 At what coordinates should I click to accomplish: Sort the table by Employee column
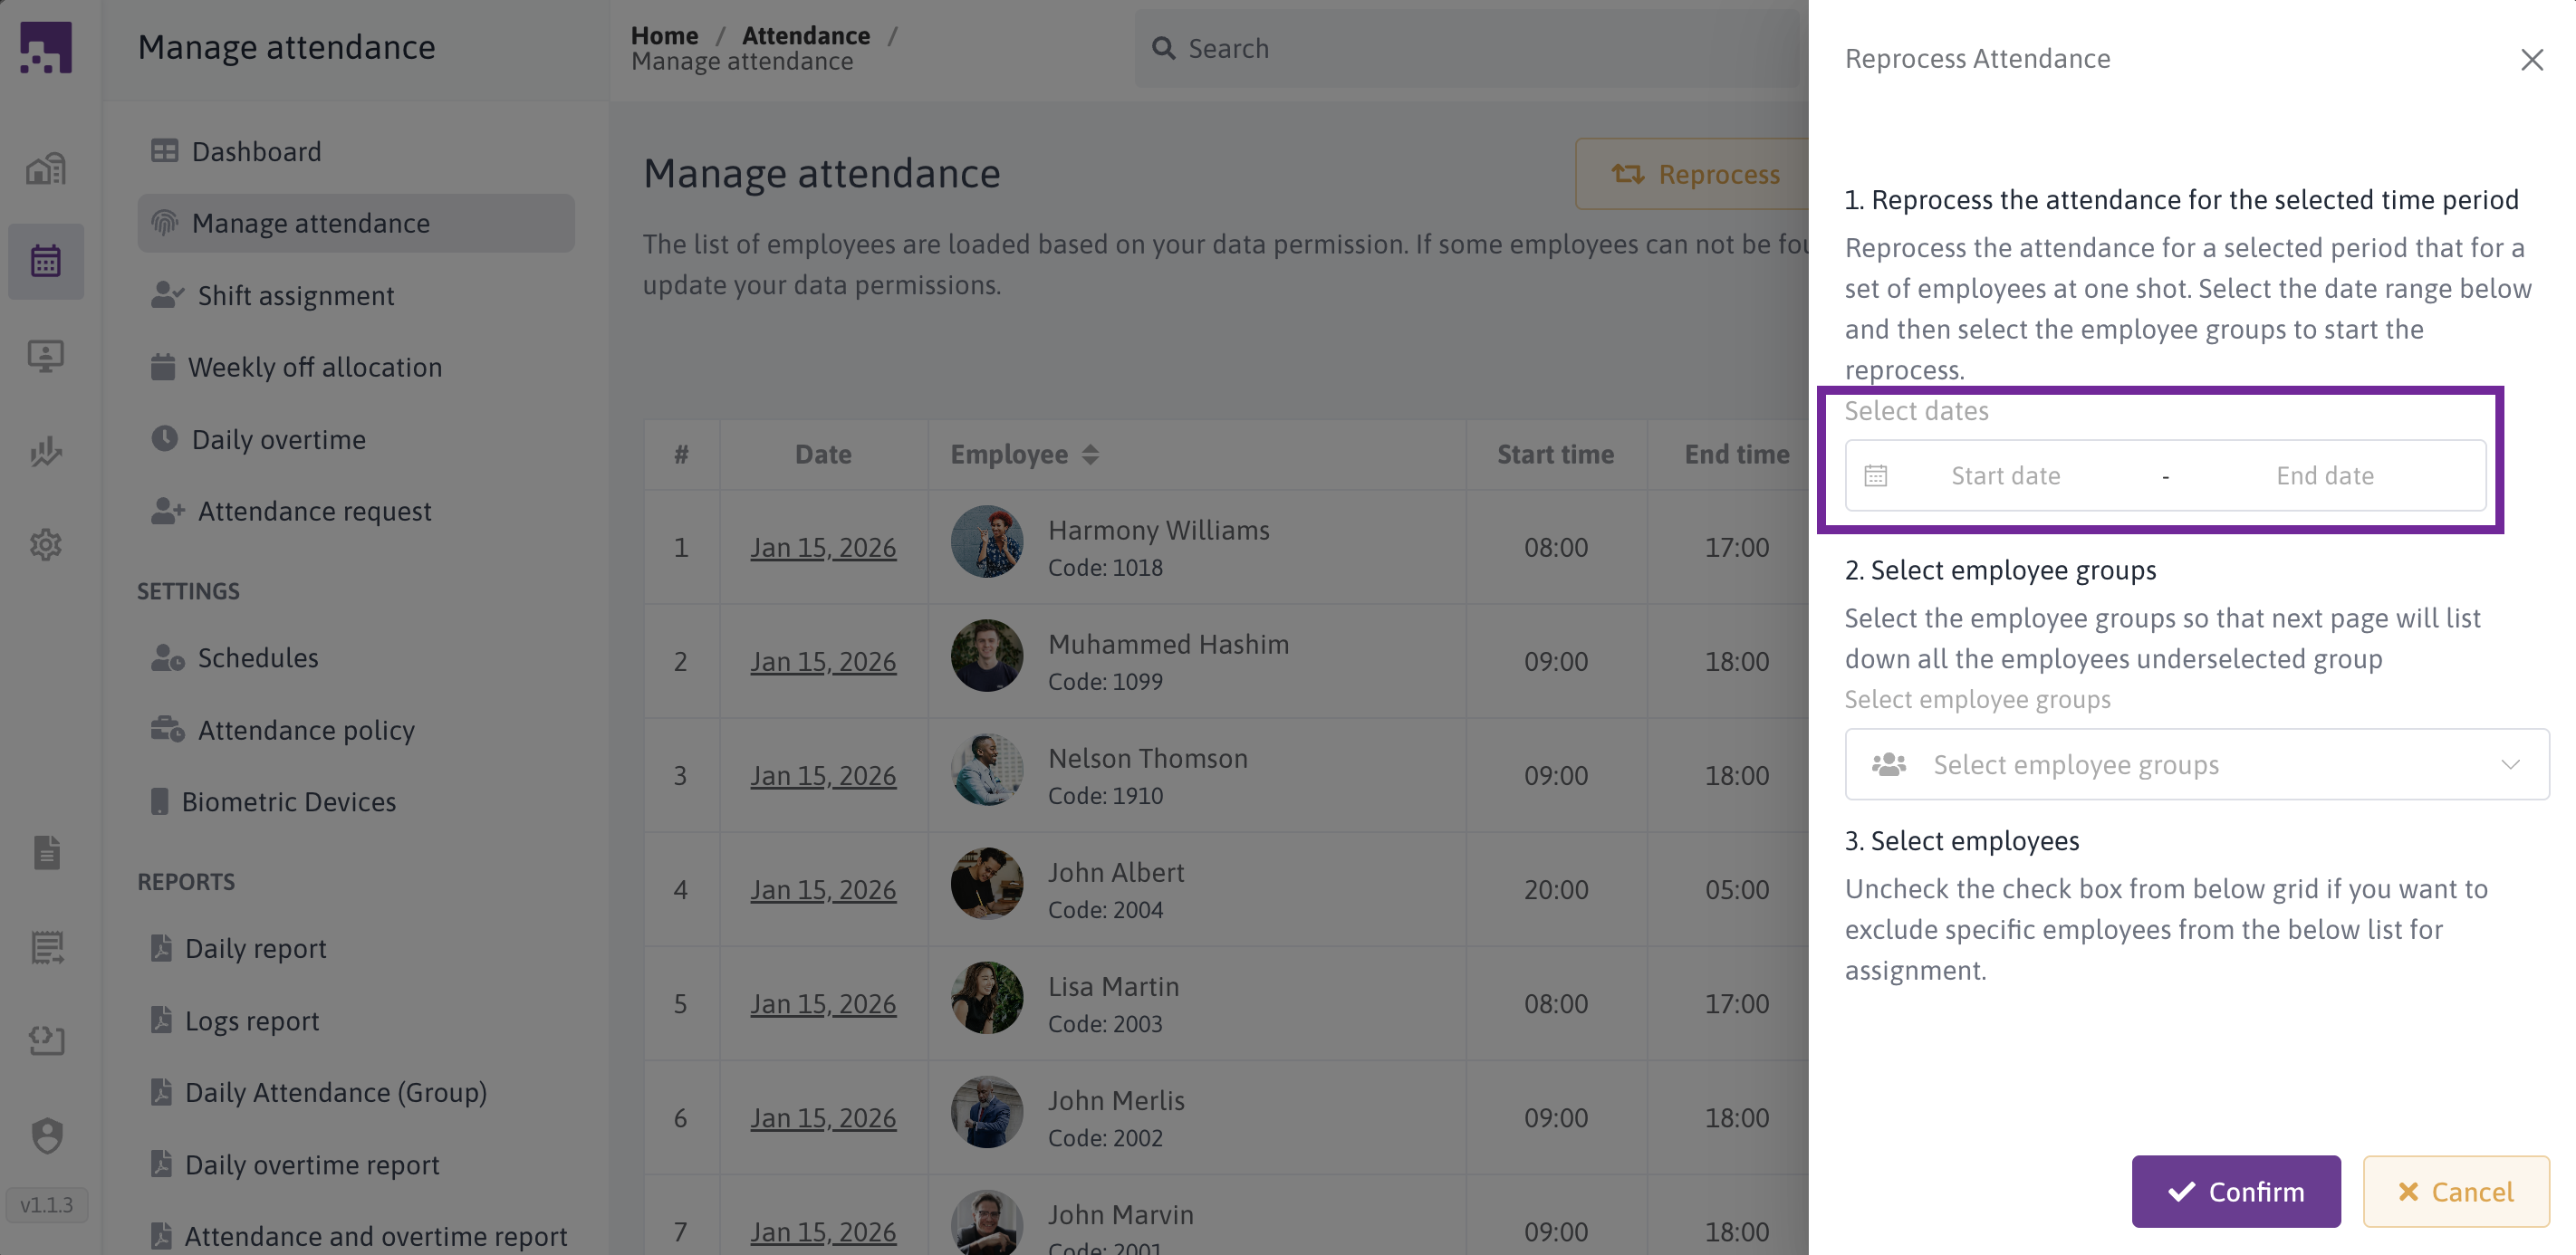tap(1090, 455)
